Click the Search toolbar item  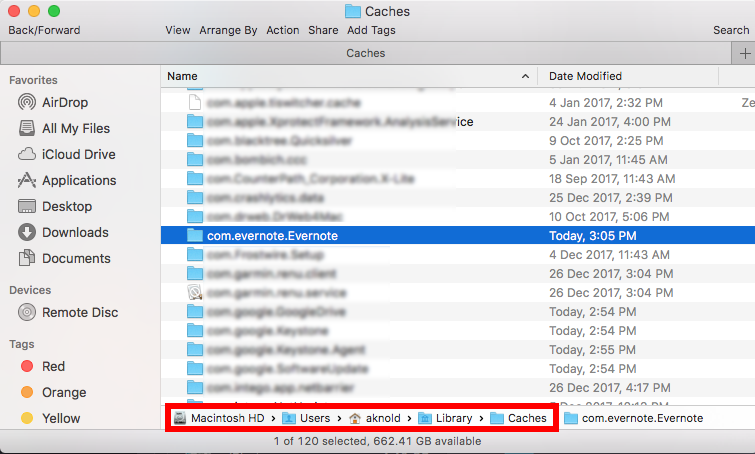click(x=731, y=30)
